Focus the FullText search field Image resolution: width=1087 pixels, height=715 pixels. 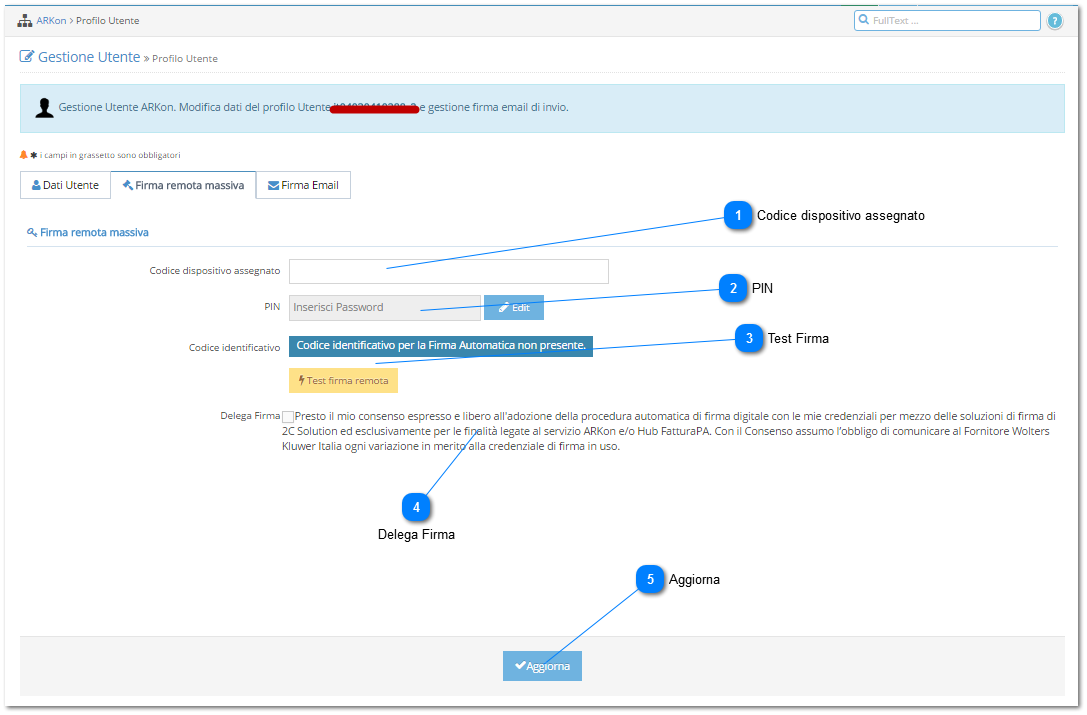tap(947, 21)
